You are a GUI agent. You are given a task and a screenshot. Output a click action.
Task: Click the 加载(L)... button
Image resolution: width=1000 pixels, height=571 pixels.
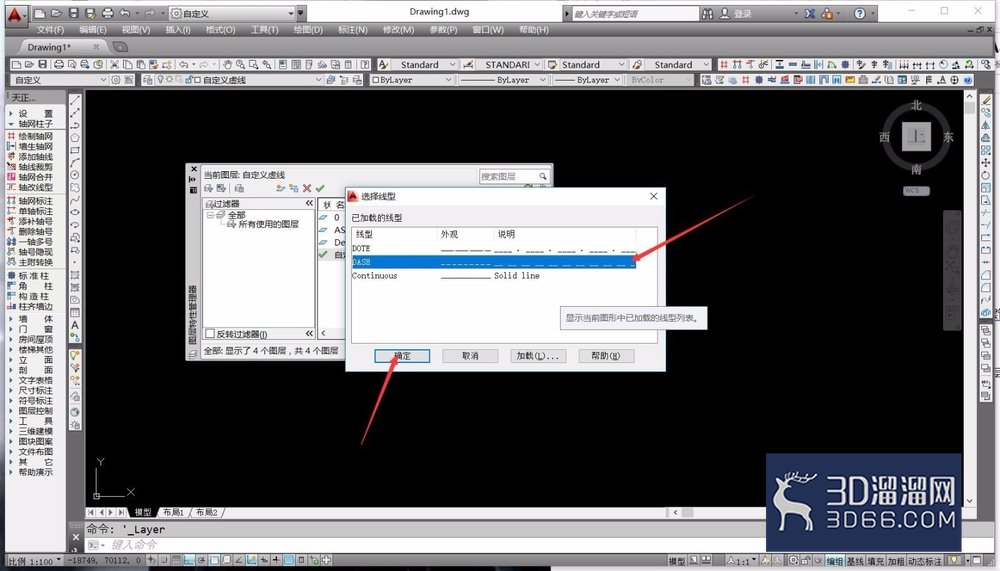click(x=538, y=355)
